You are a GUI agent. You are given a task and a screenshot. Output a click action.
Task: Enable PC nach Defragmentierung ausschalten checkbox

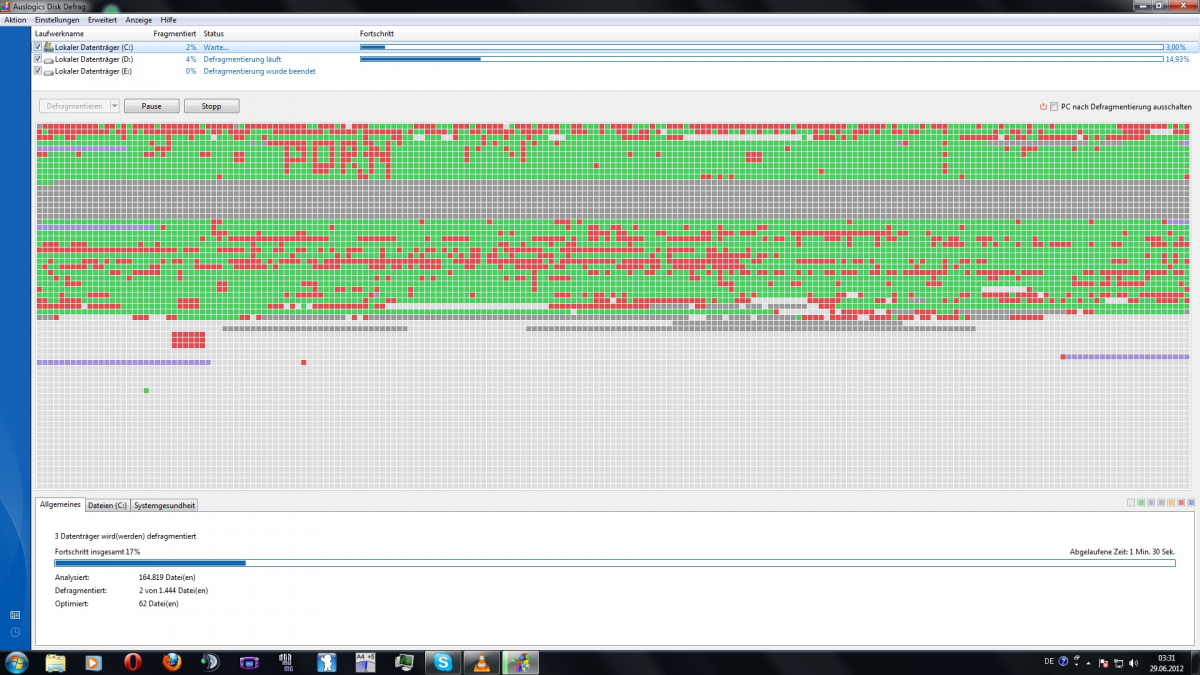[1053, 106]
